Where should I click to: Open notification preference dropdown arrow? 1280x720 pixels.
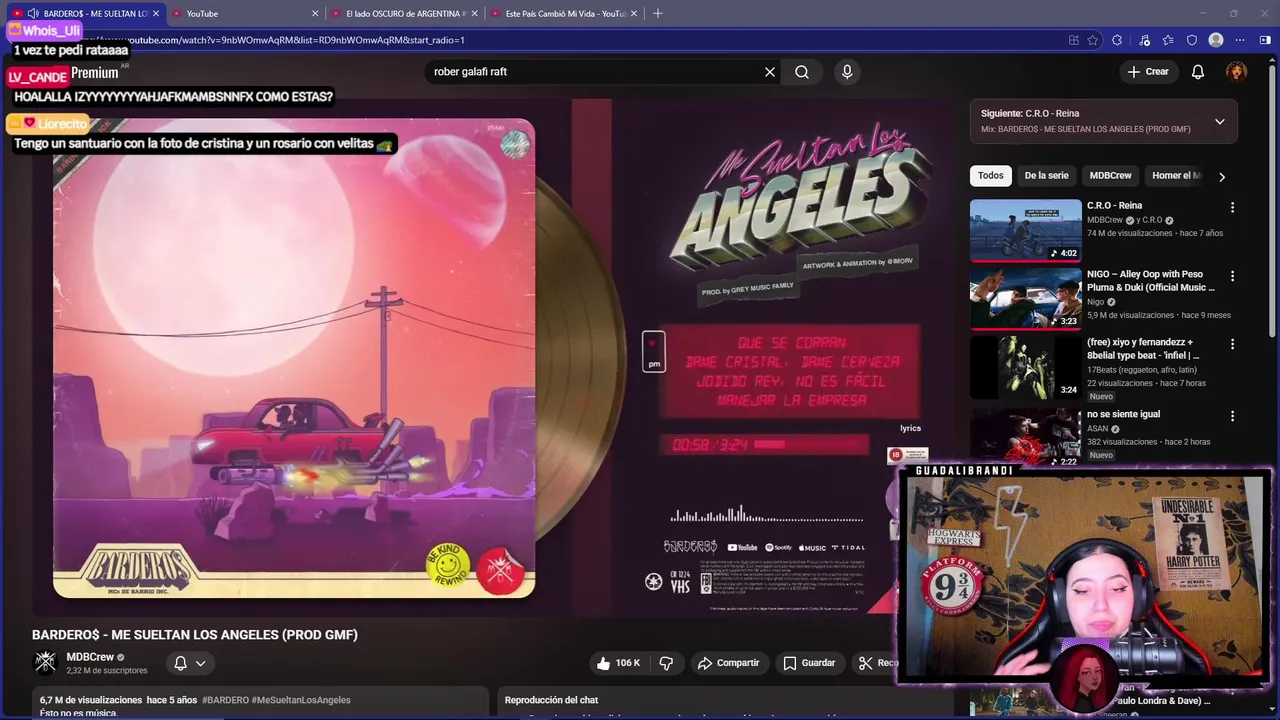coord(201,663)
